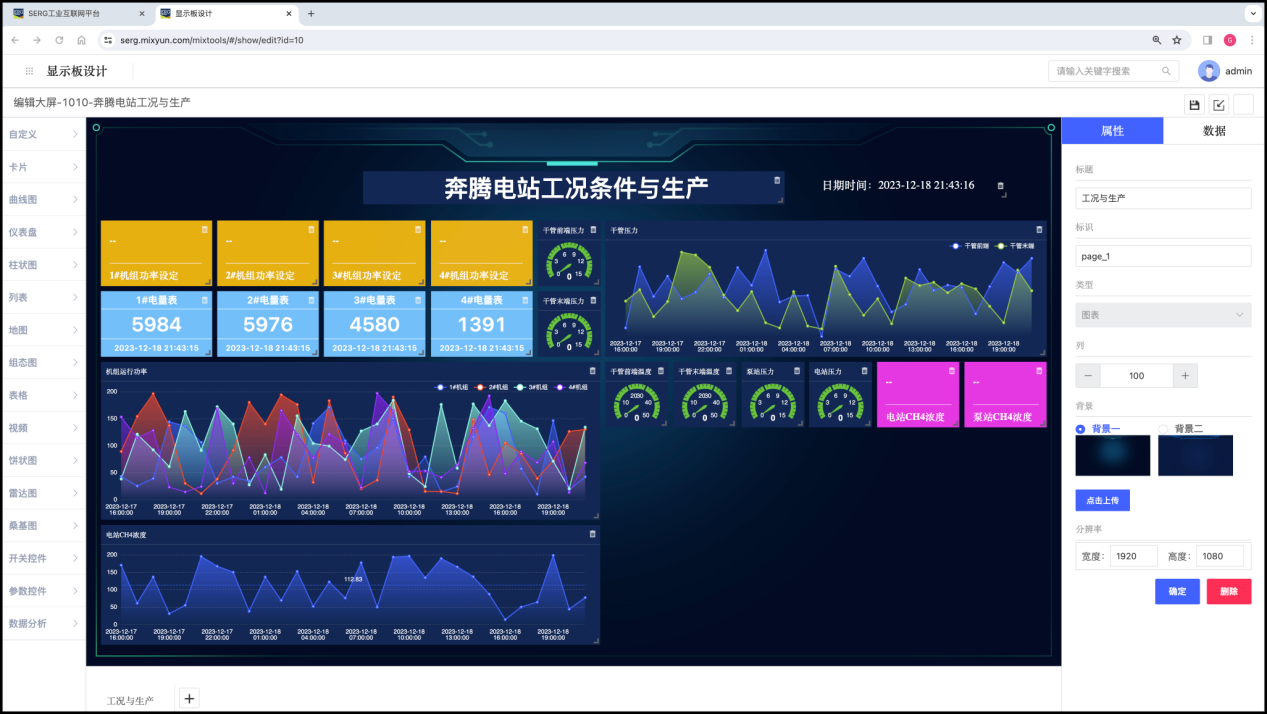Image resolution: width=1267 pixels, height=714 pixels.
Task: Click the 确定 button
Action: pos(1177,591)
